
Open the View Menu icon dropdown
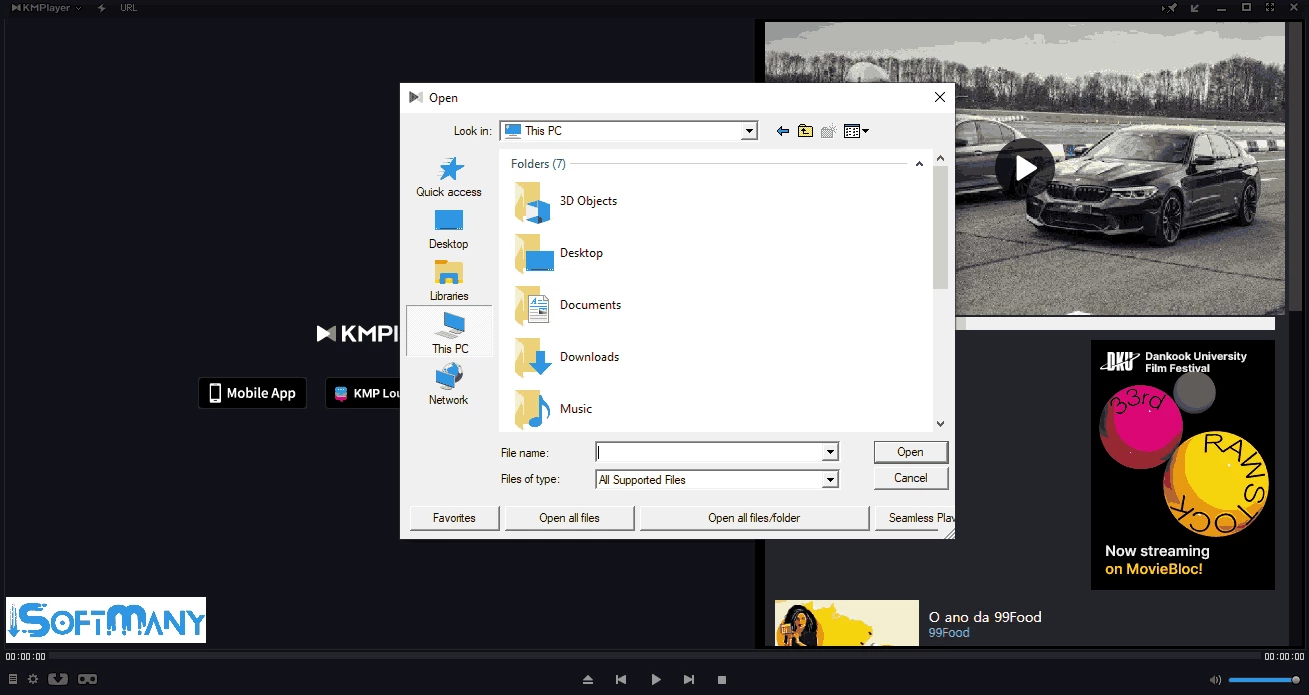click(856, 131)
